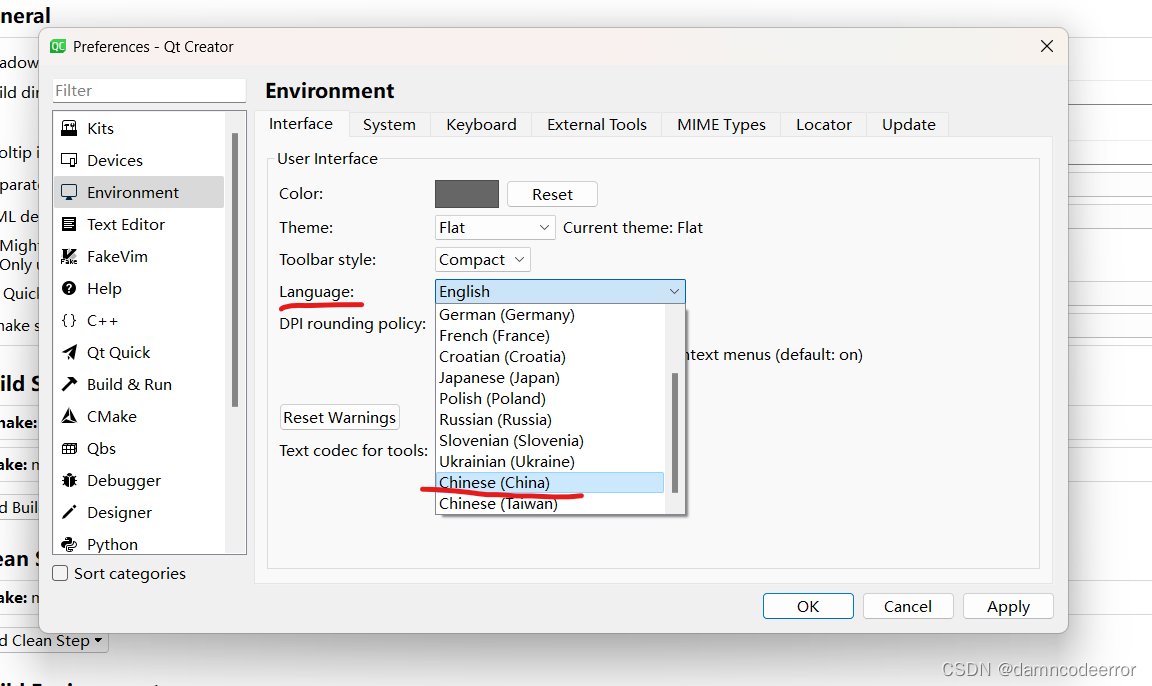
Task: Click the Reset color button
Action: click(x=552, y=195)
